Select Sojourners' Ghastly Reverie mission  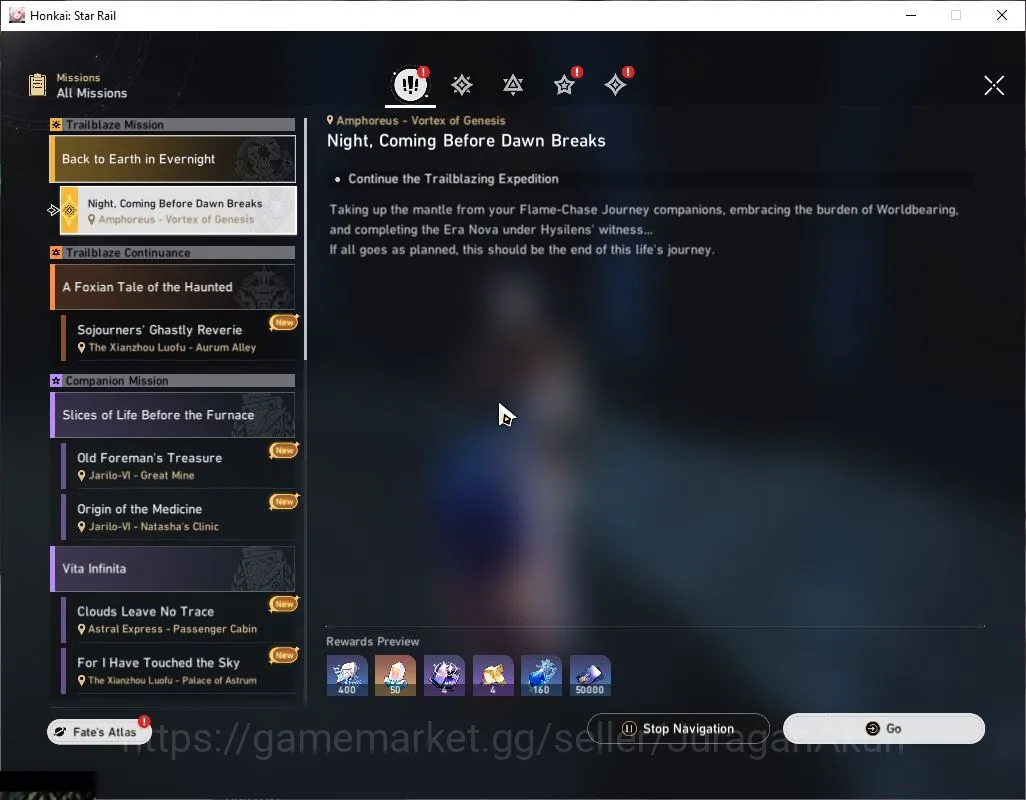pos(179,338)
